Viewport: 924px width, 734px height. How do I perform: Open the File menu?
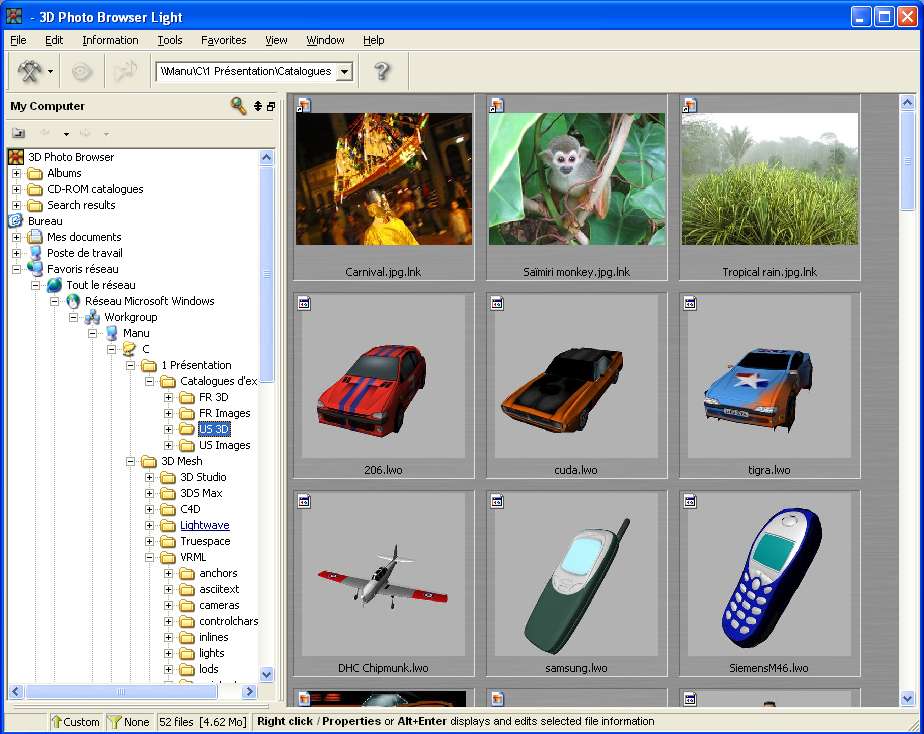[18, 40]
